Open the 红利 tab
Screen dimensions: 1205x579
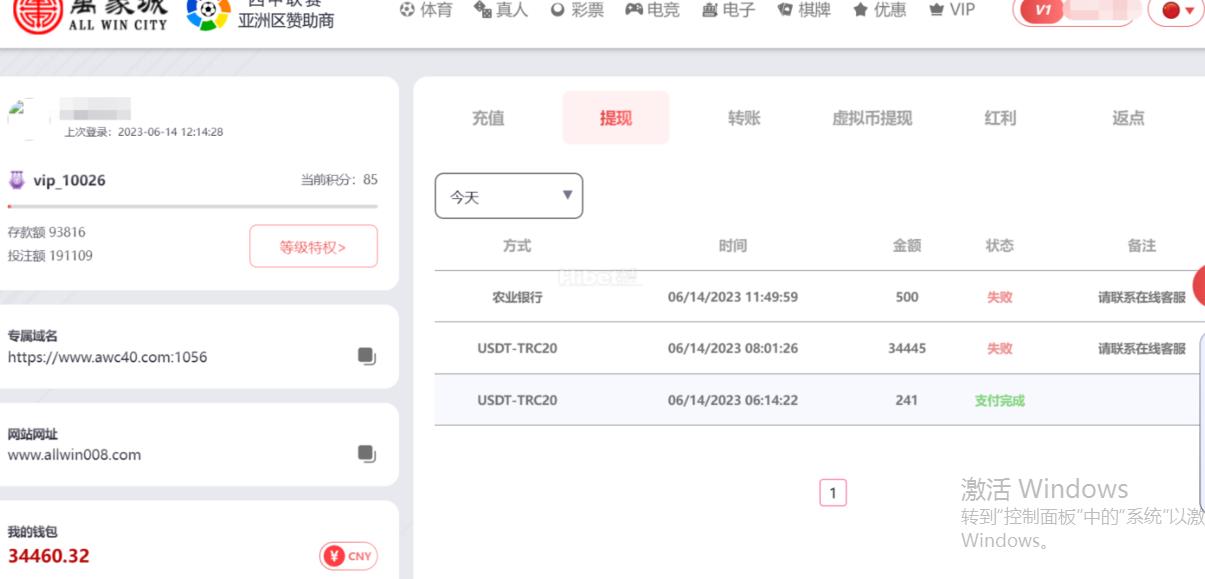click(1000, 118)
